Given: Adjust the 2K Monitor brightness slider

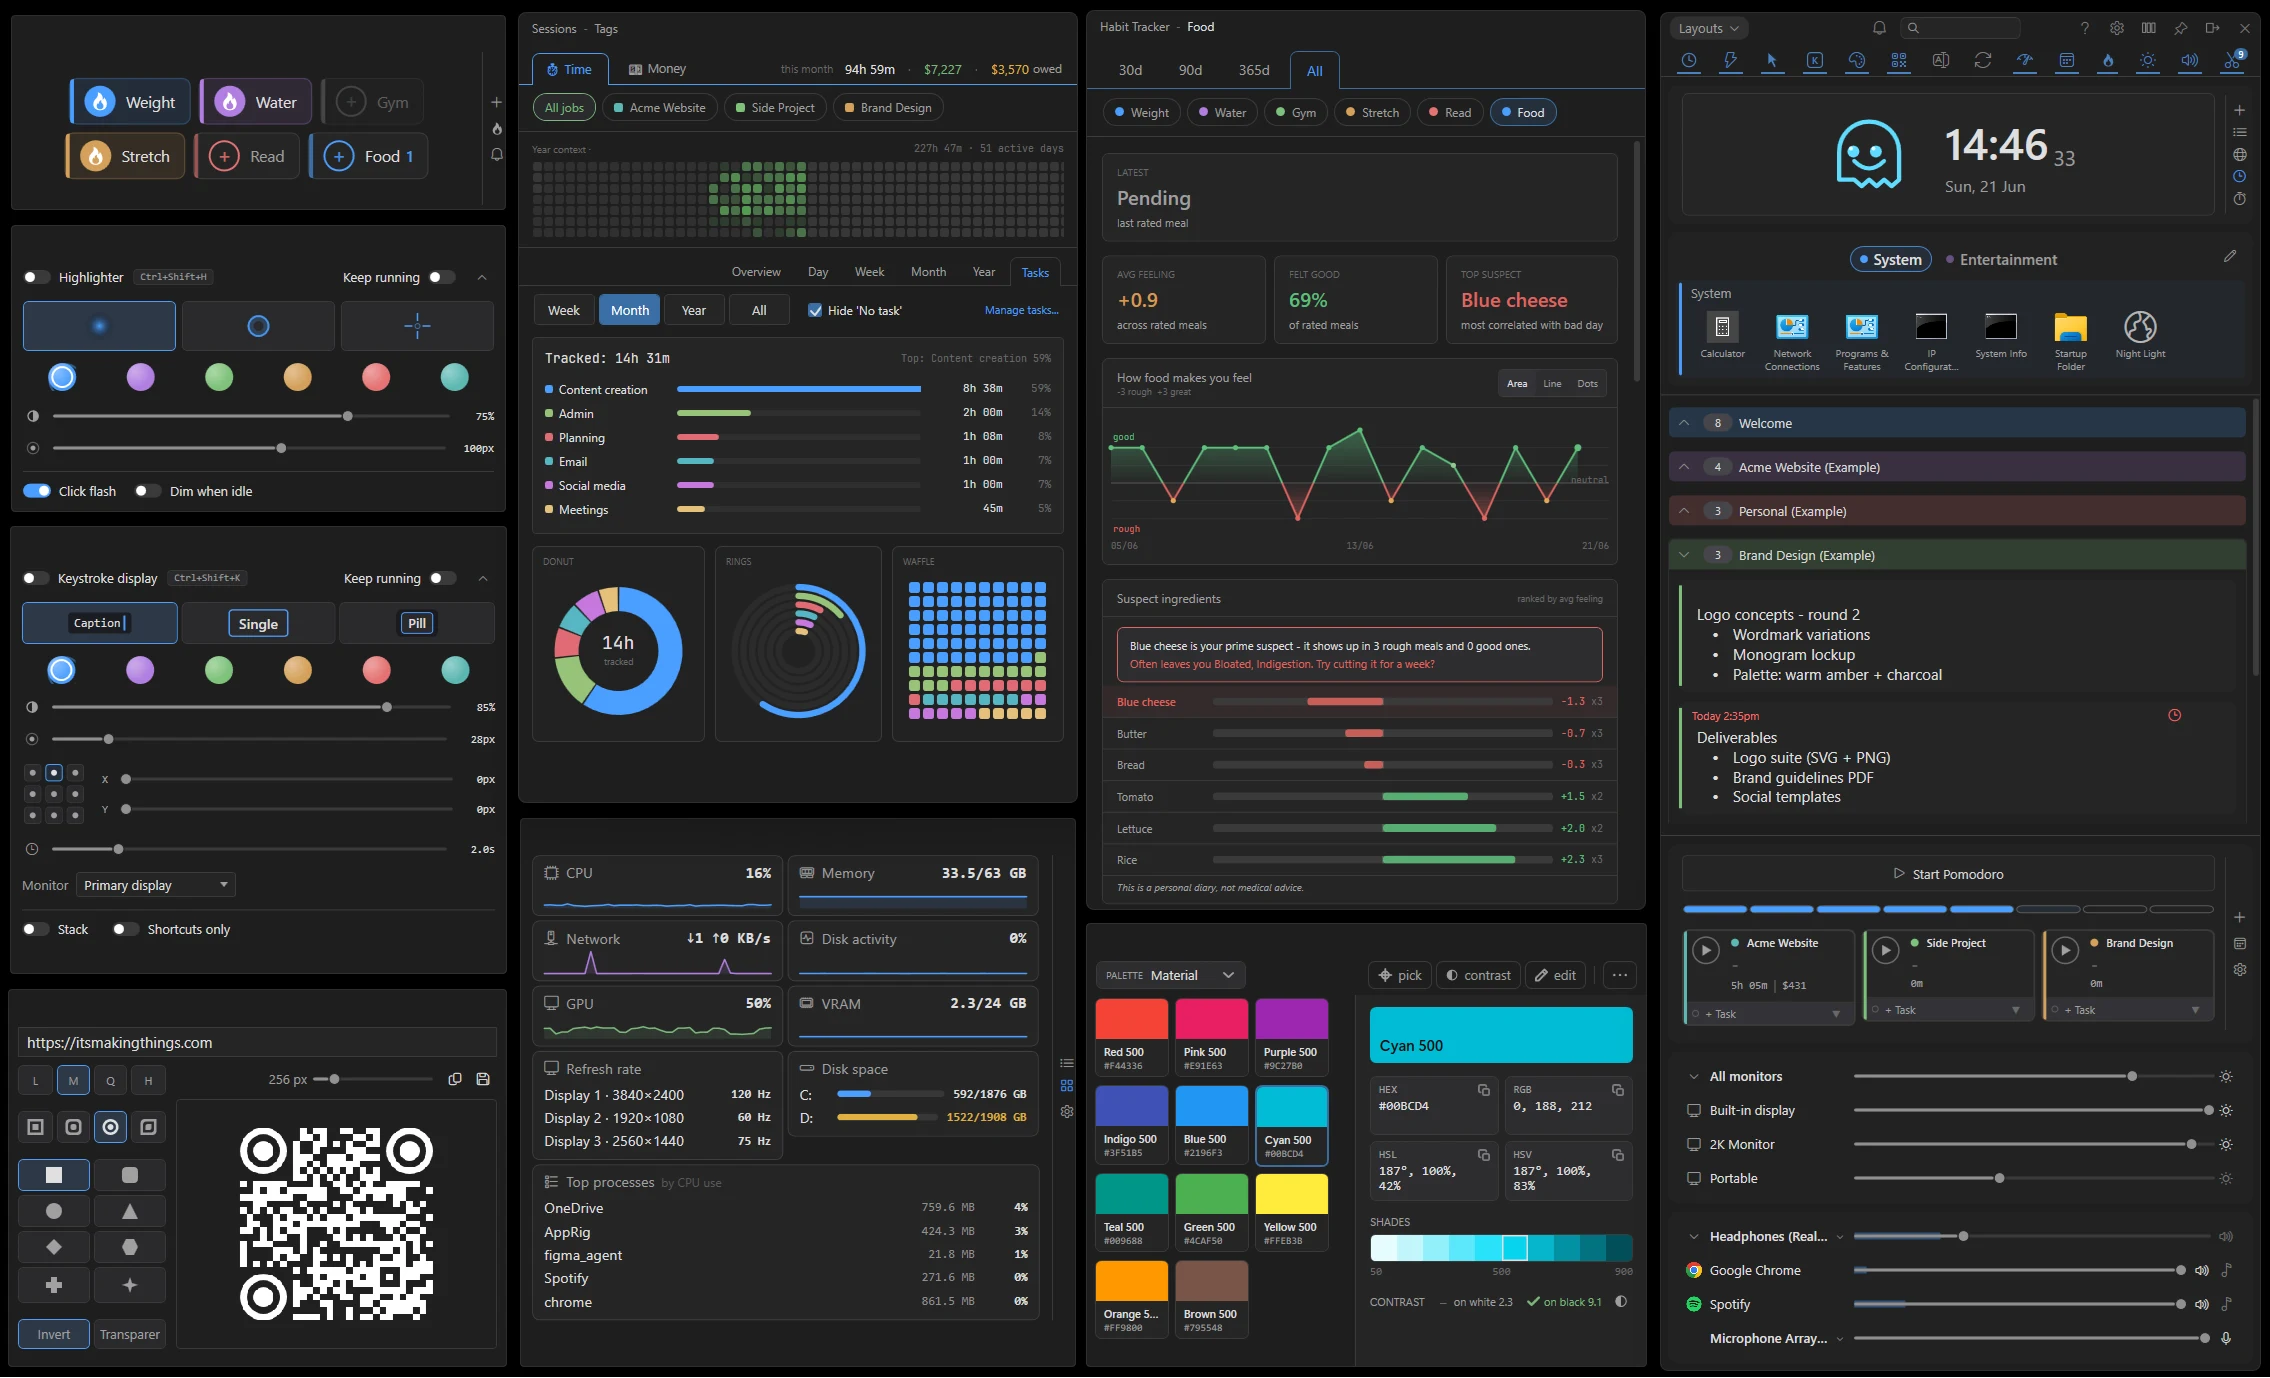Looking at the screenshot, I should pyautogui.click(x=2031, y=1144).
